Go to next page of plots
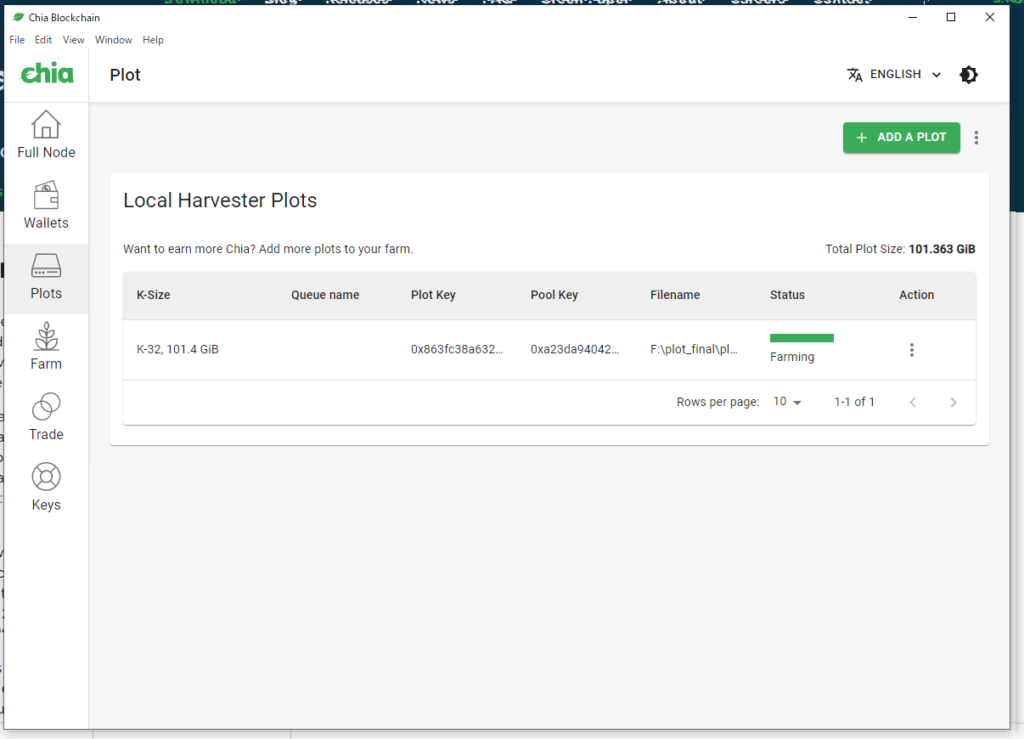 [x=953, y=402]
